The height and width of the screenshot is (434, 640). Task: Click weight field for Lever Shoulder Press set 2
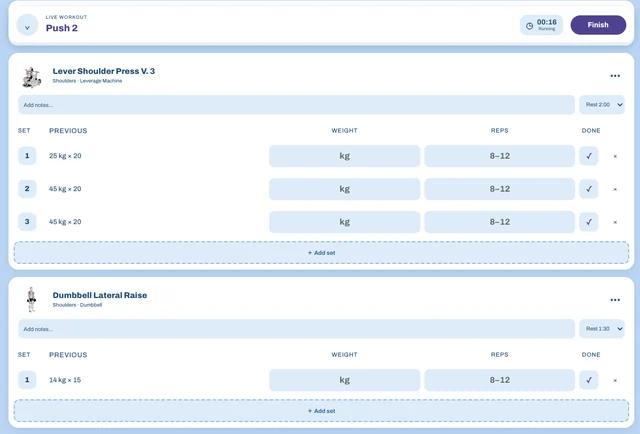tap(344, 189)
